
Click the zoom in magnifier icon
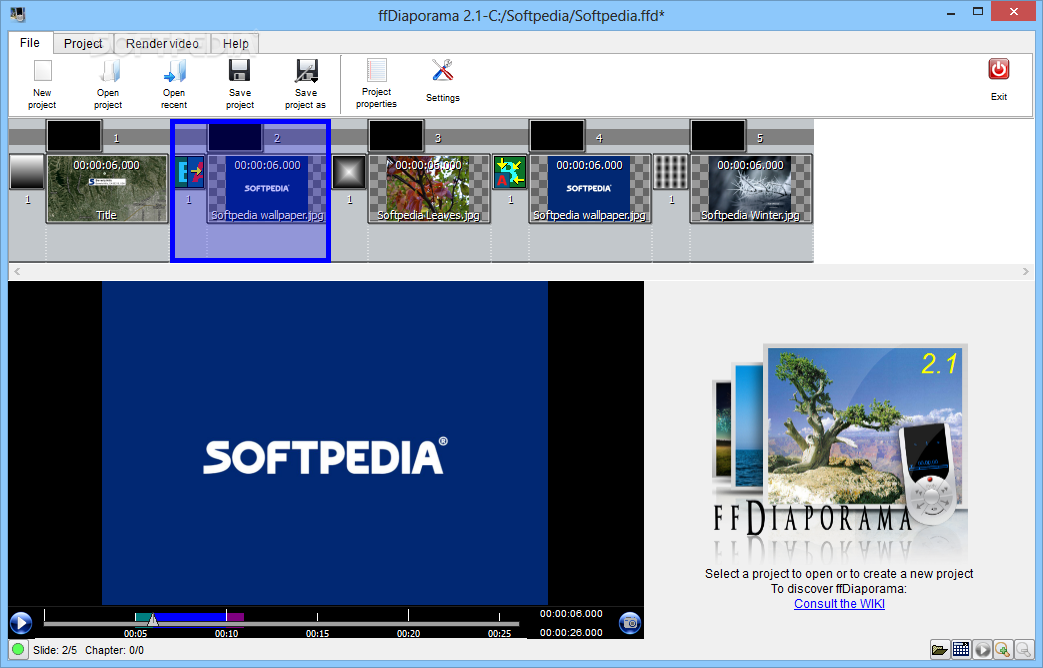click(1003, 649)
